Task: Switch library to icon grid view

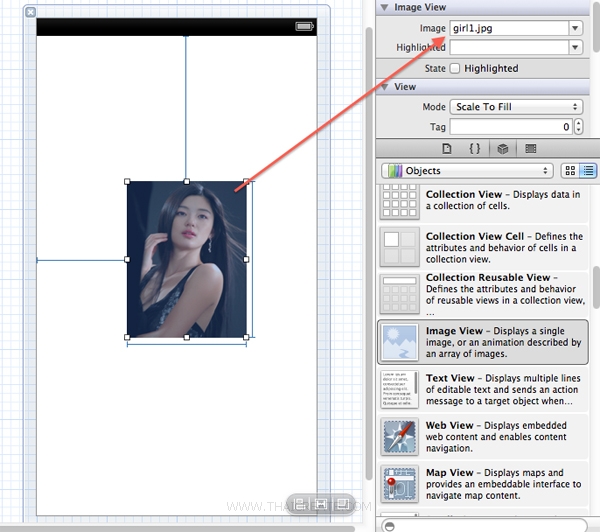Action: [570, 171]
